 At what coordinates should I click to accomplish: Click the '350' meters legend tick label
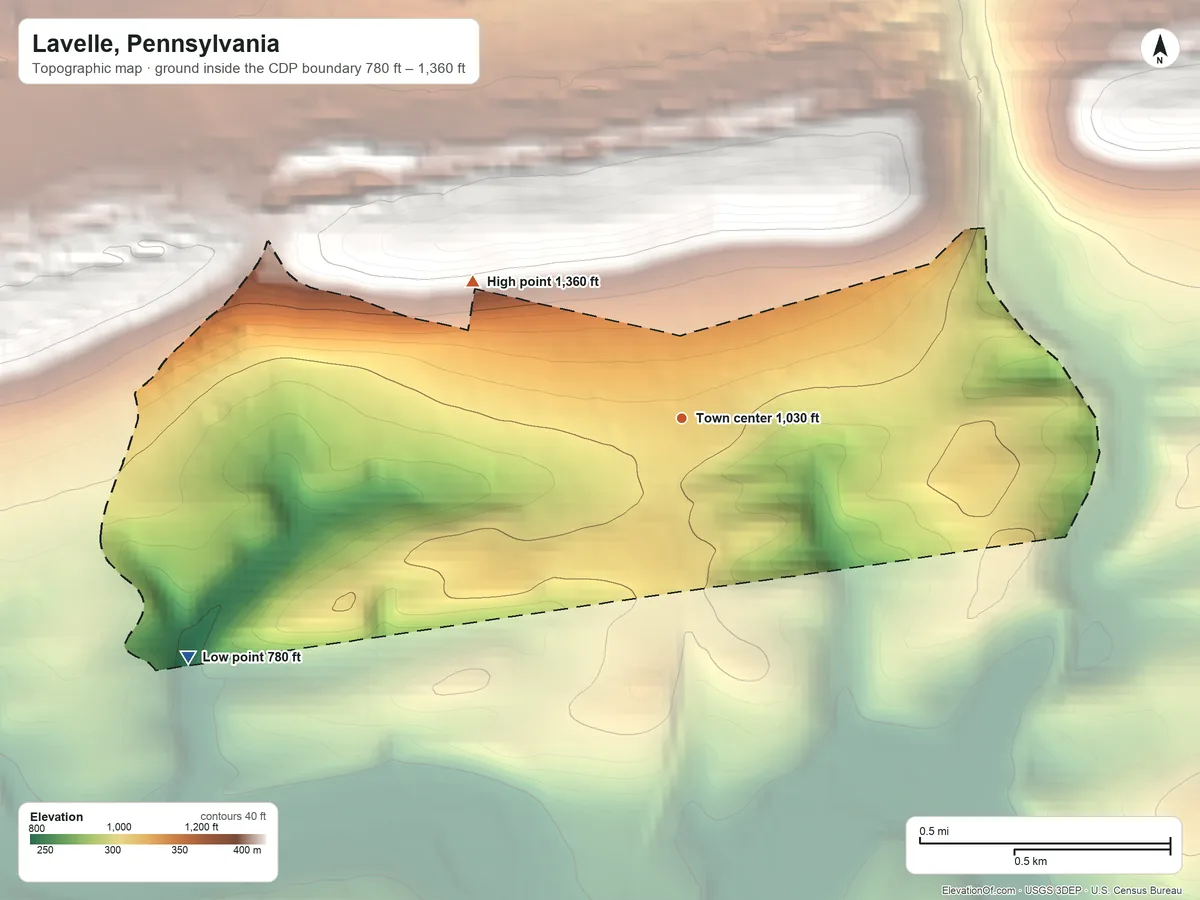coord(179,851)
